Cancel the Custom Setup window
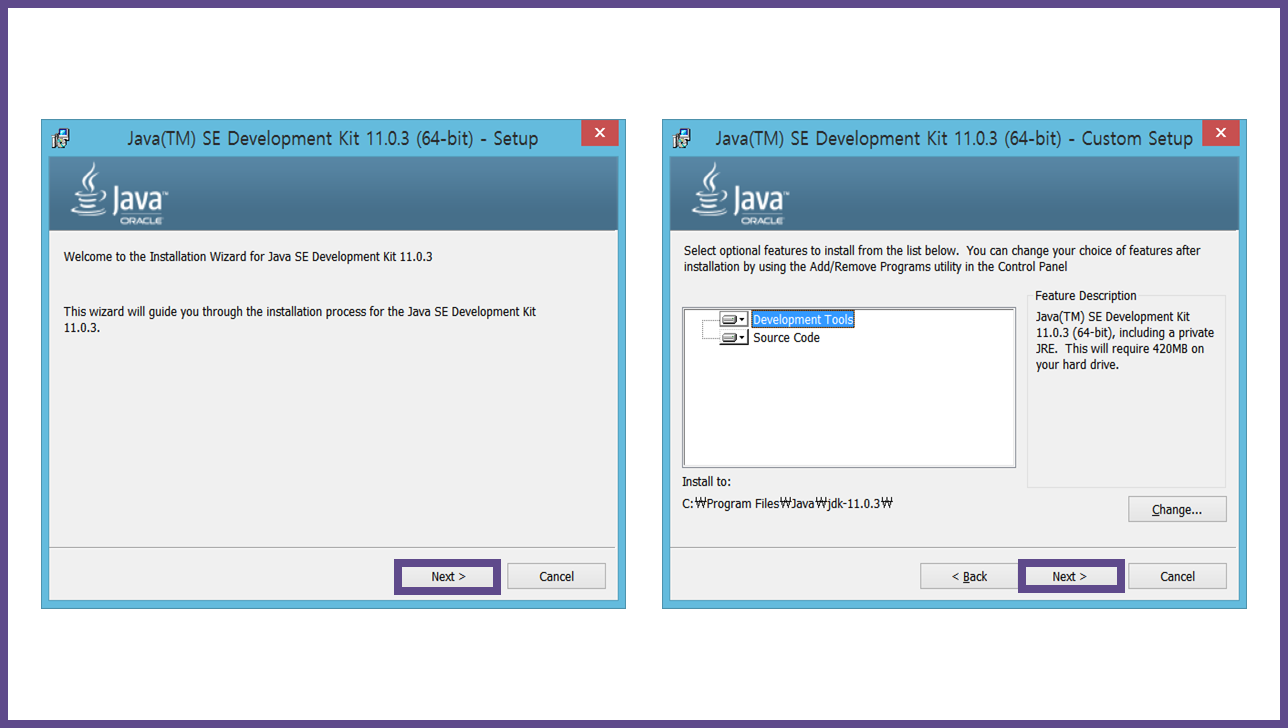Viewport: 1288px width, 728px height. [1177, 576]
